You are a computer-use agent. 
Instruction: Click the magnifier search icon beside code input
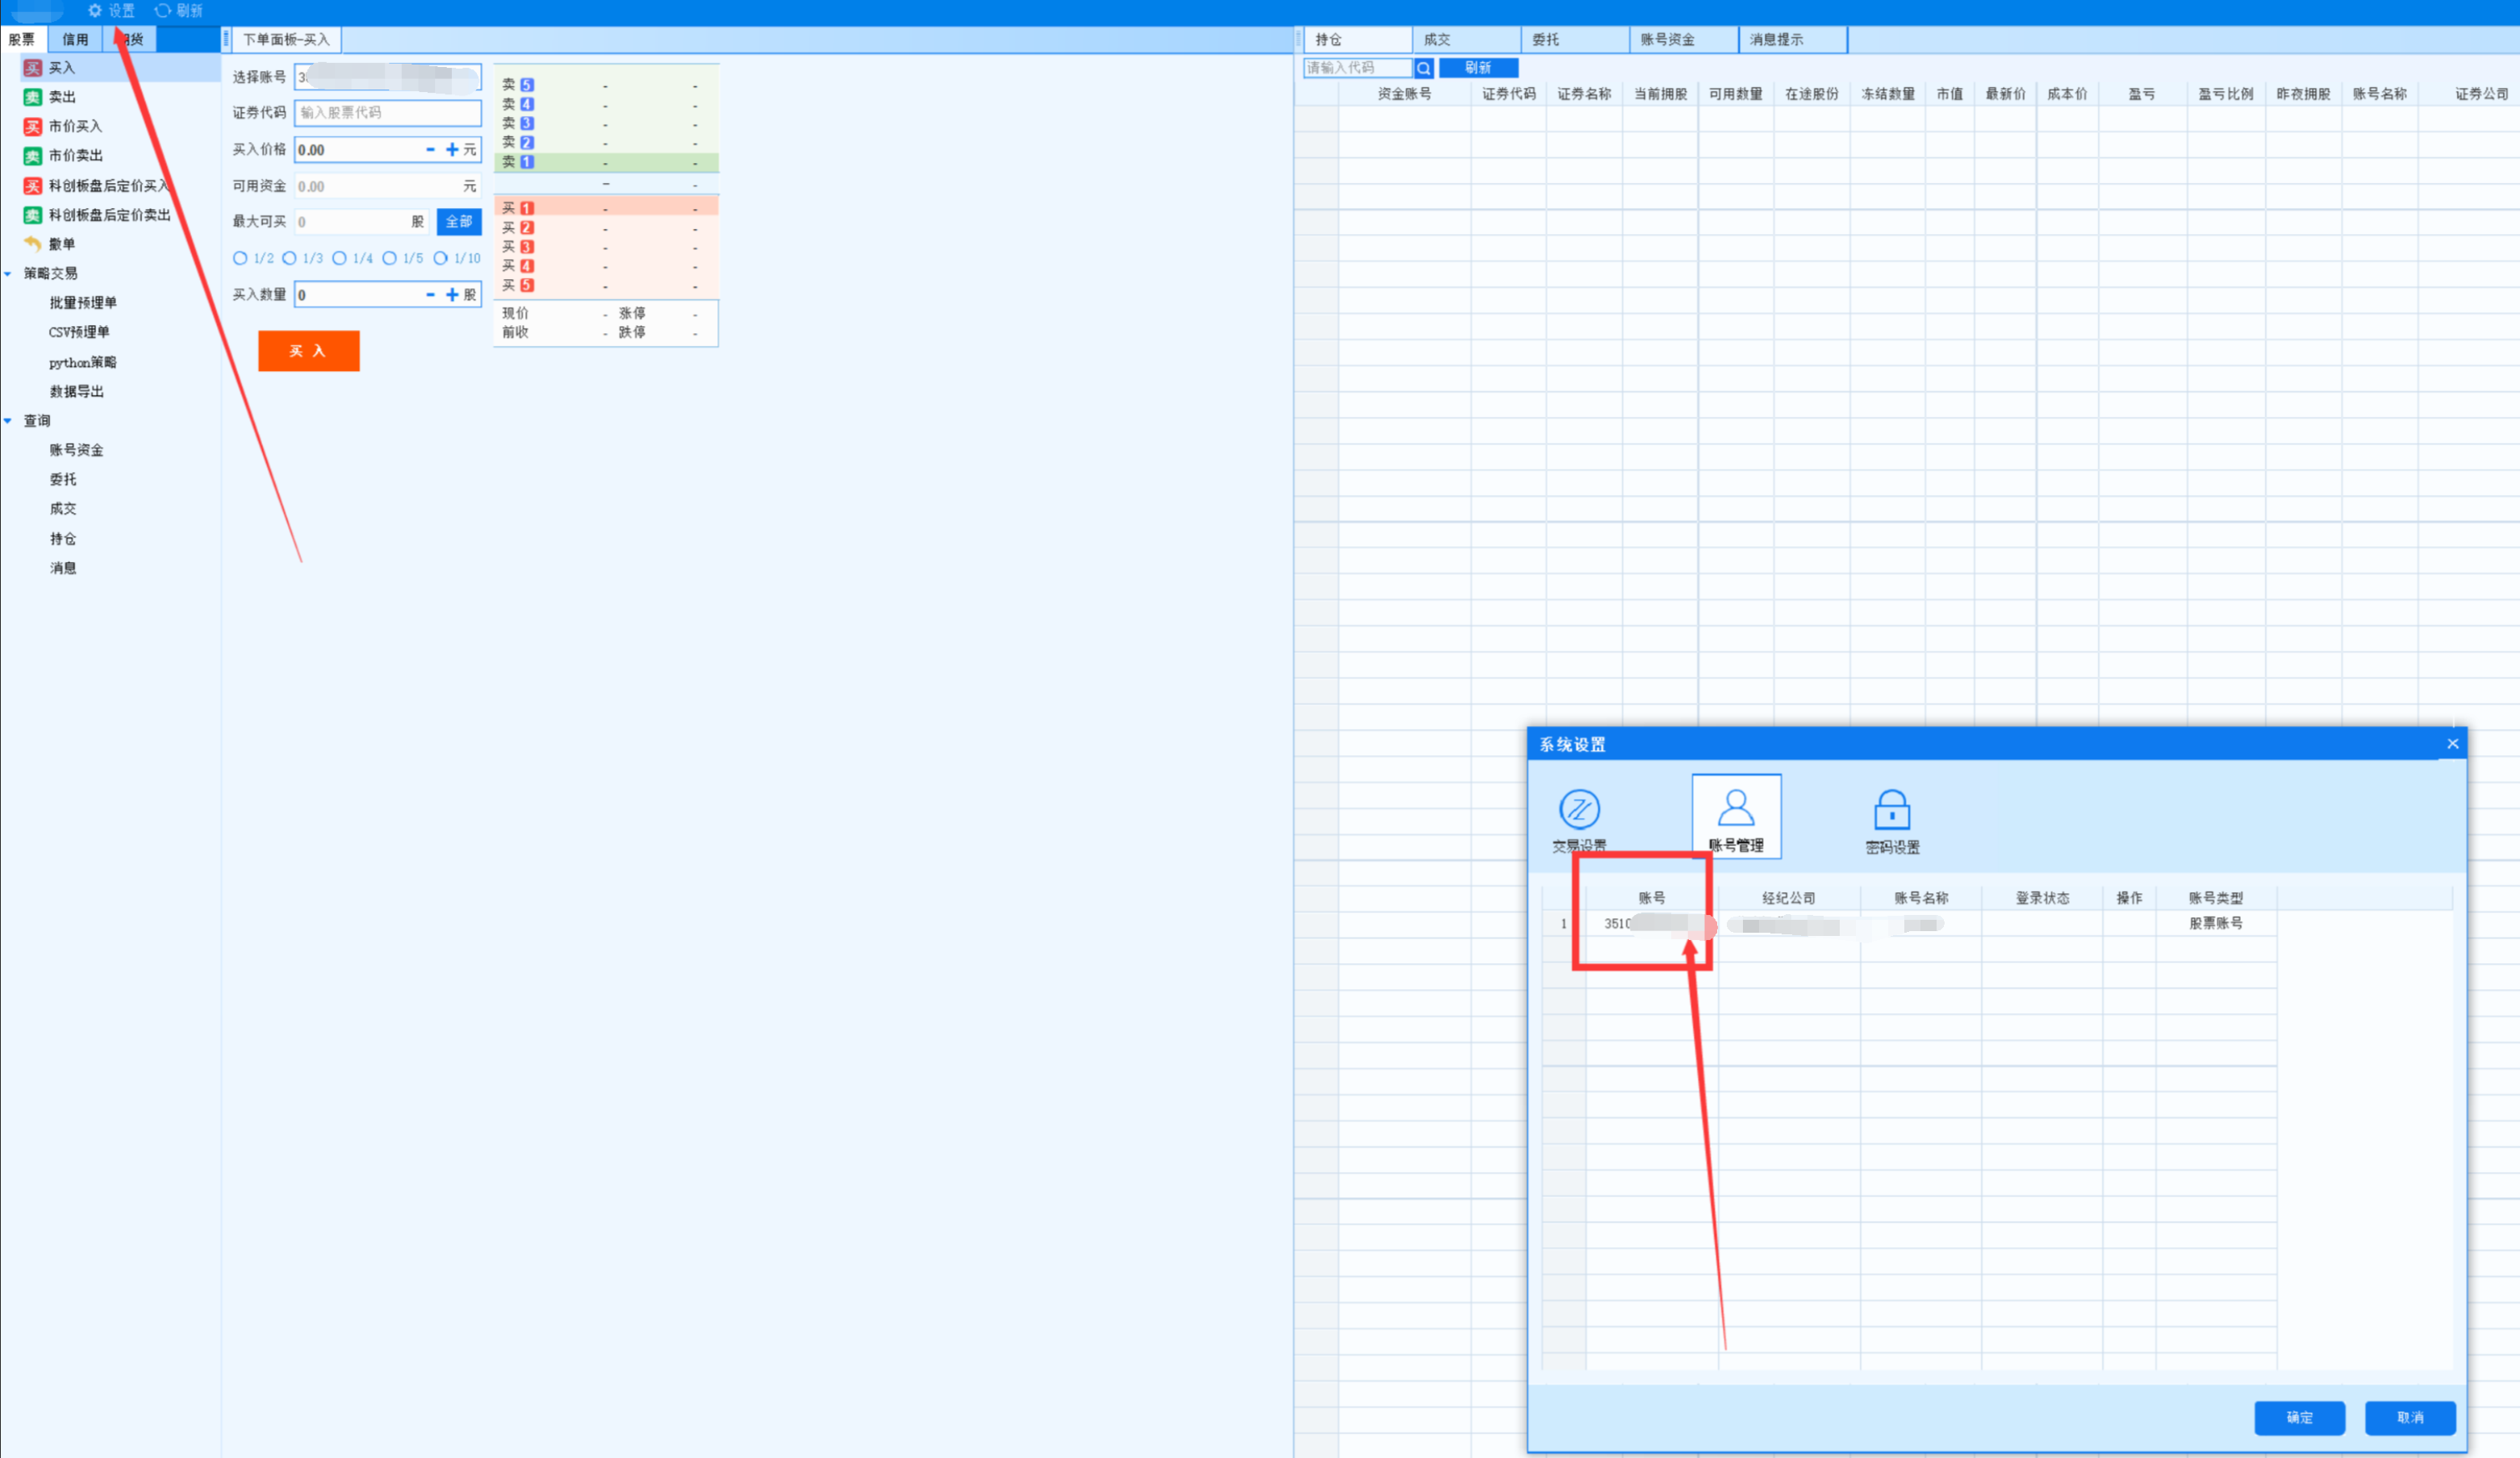(1423, 68)
